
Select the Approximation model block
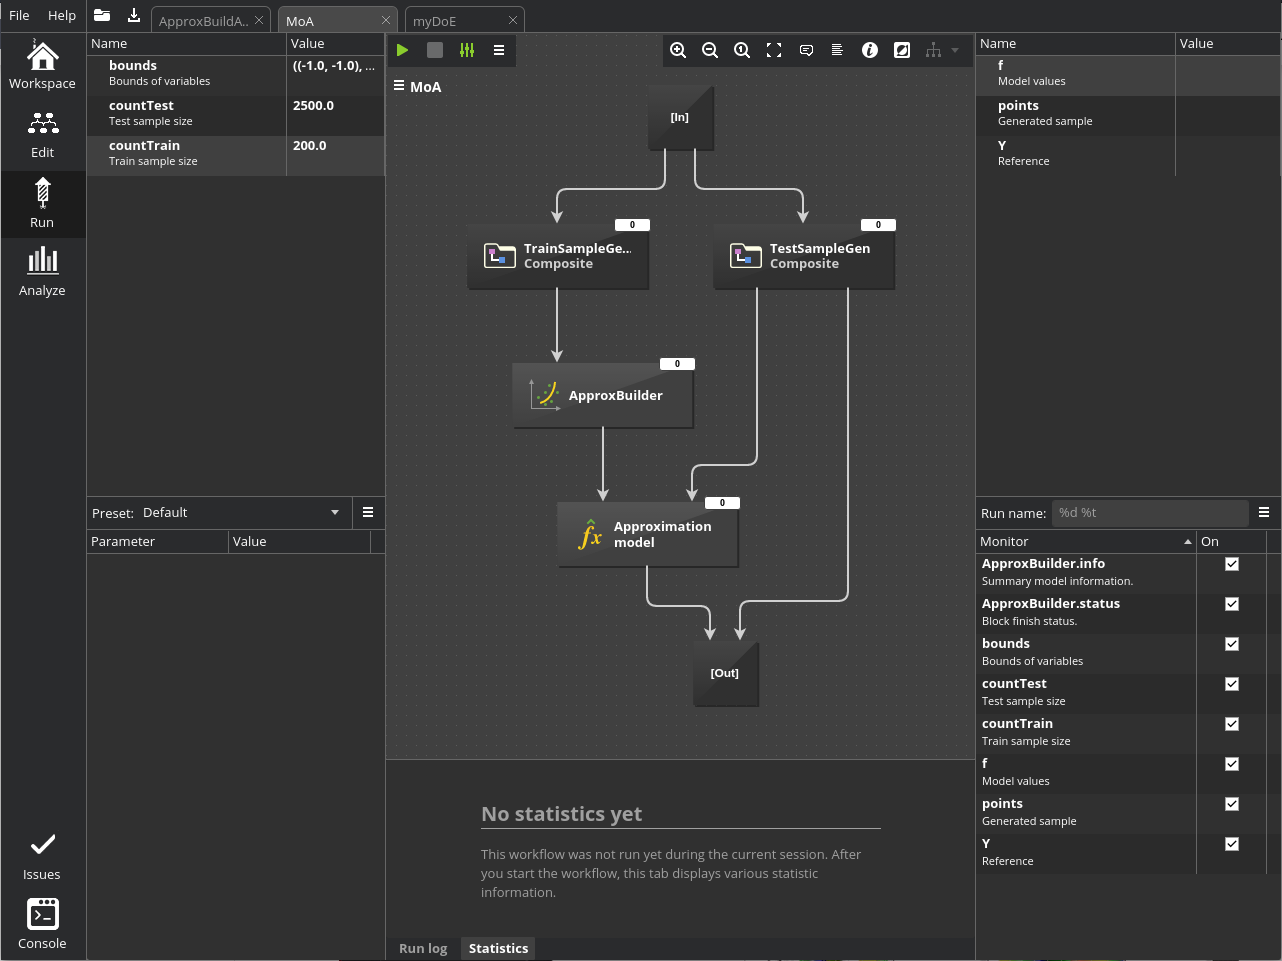[x=647, y=534]
